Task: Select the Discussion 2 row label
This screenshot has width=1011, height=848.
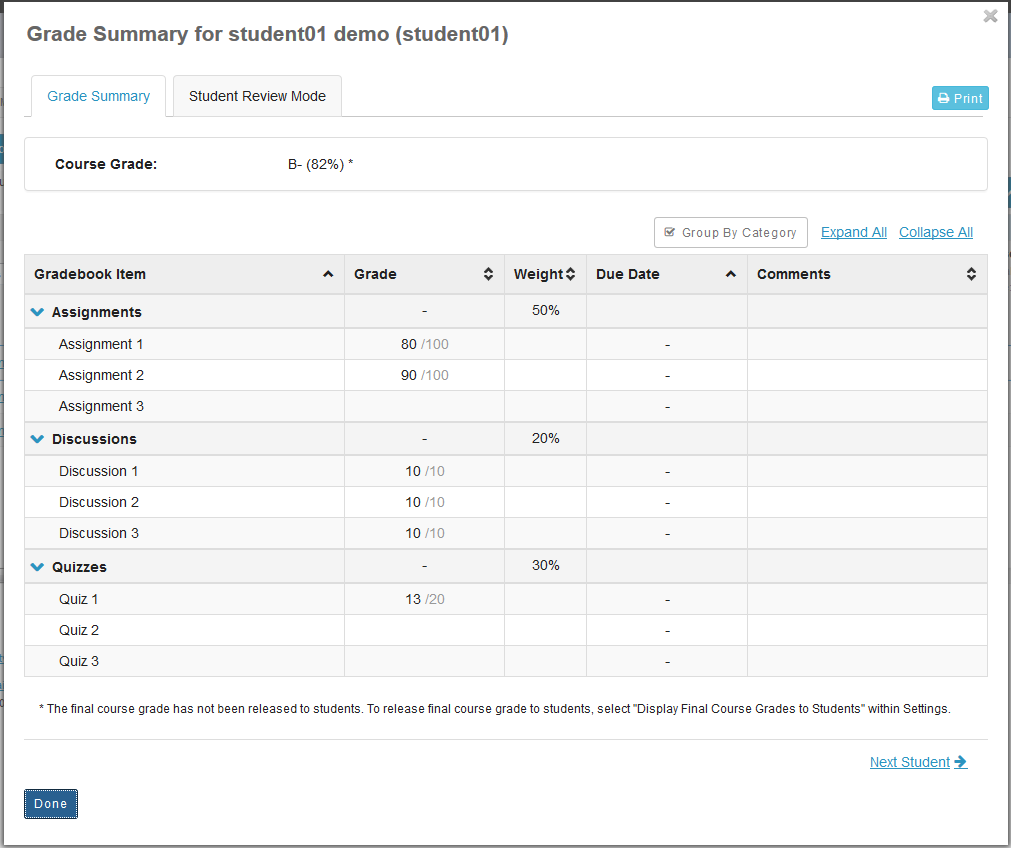Action: click(x=99, y=502)
